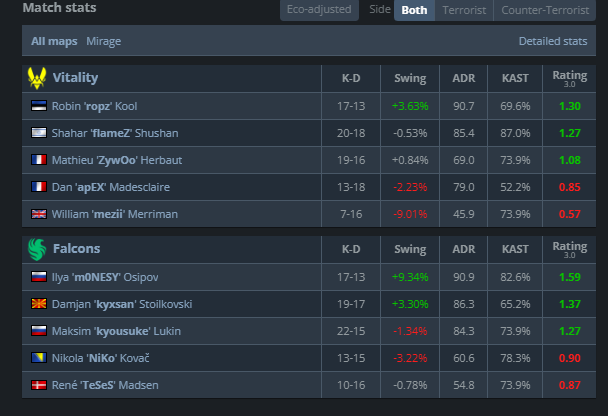
Task: Switch side filter to Terrorist
Action: (465, 10)
